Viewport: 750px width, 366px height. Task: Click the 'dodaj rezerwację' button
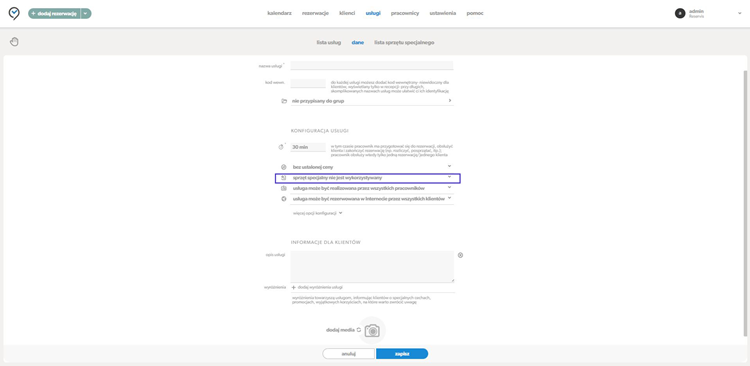click(x=54, y=13)
